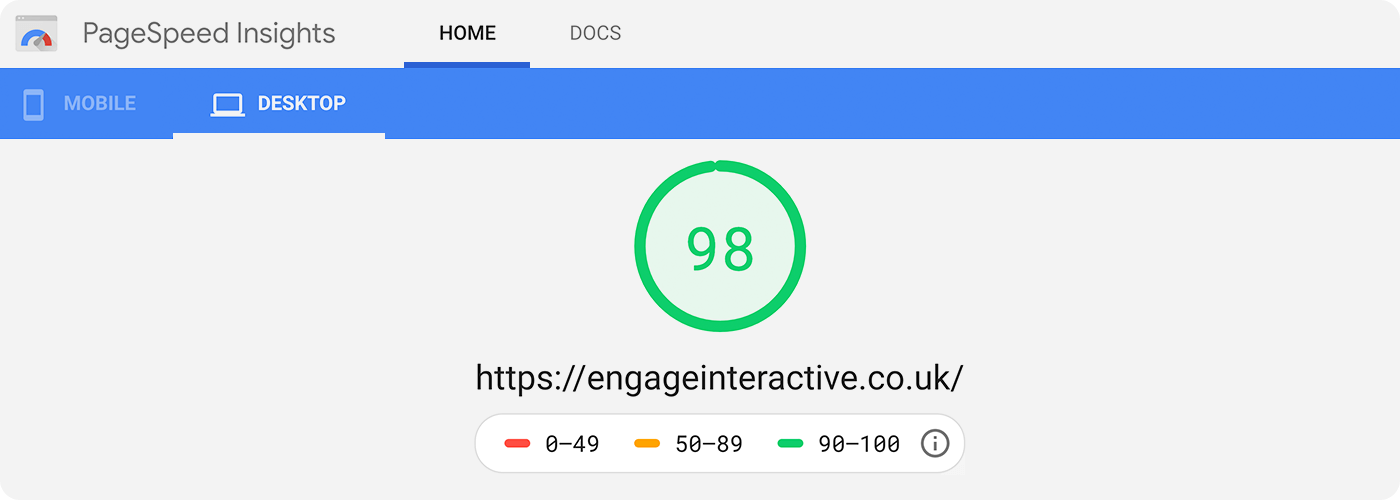Image resolution: width=1400 pixels, height=500 pixels.
Task: Click the PageSpeed Insights title text
Action: 209,34
